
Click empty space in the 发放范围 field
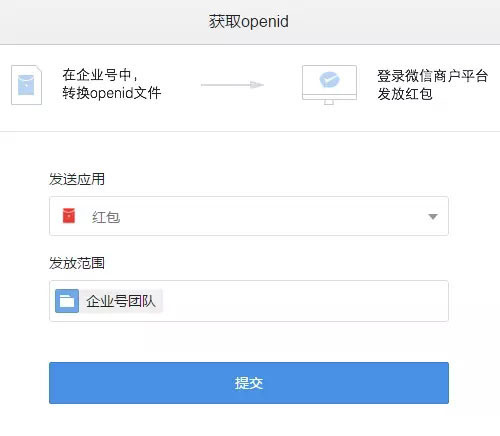tap(305, 301)
